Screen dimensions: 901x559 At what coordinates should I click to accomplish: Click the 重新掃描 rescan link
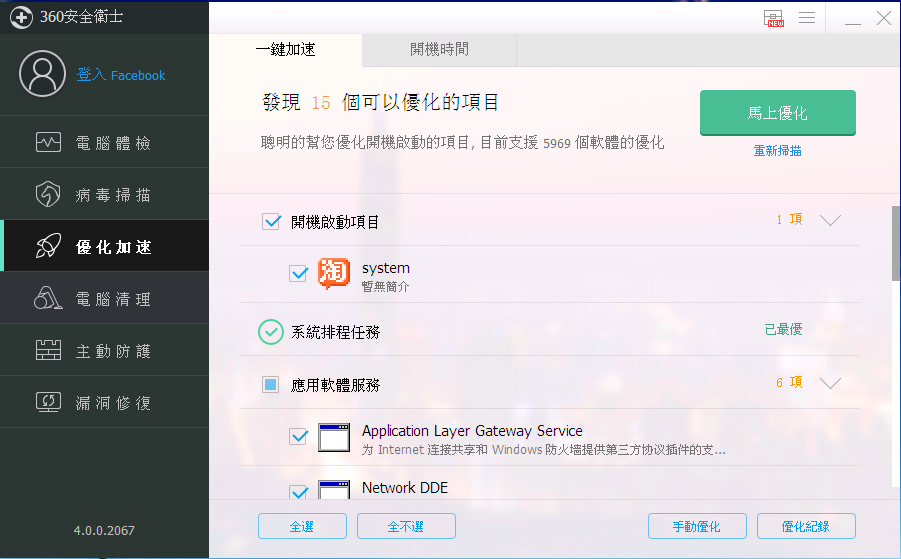[777, 151]
